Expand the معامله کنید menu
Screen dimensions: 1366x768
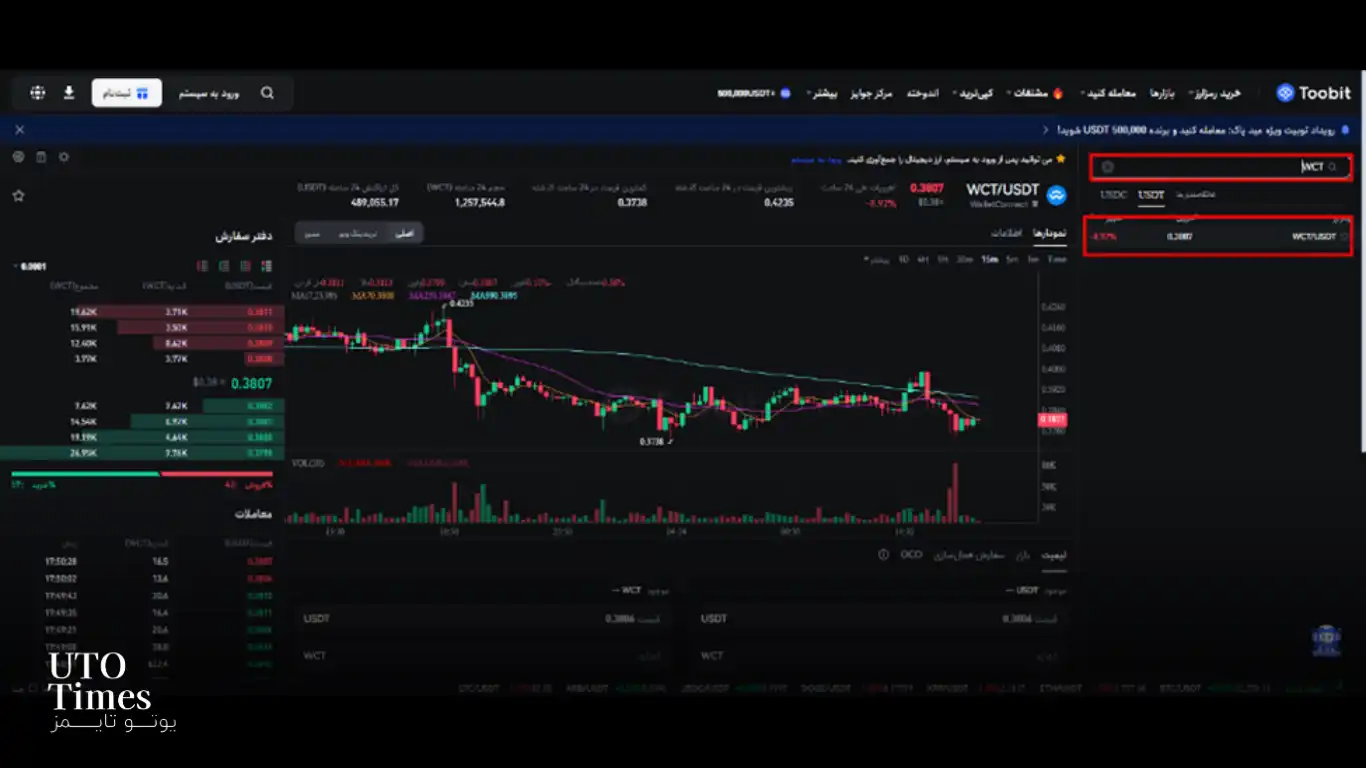[x=1108, y=93]
